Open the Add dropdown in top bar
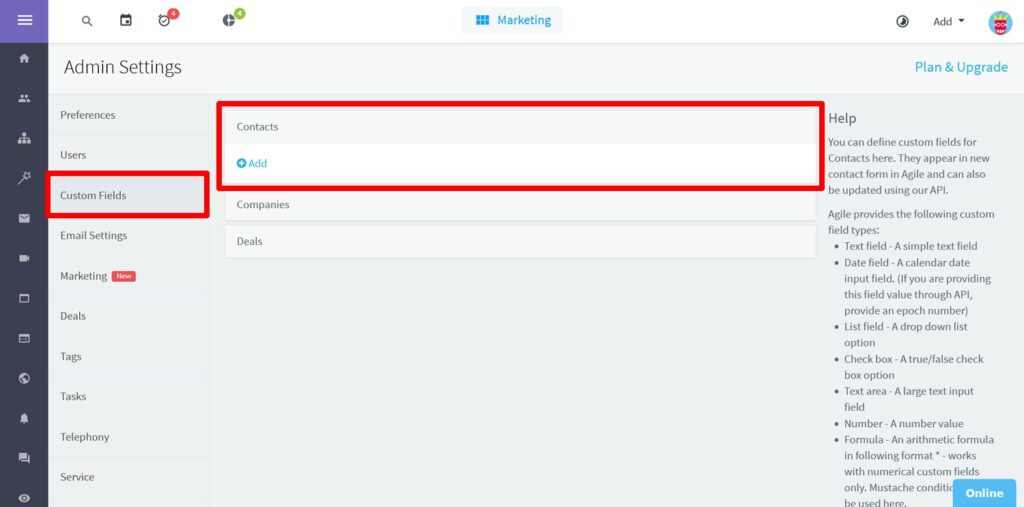 click(x=948, y=21)
